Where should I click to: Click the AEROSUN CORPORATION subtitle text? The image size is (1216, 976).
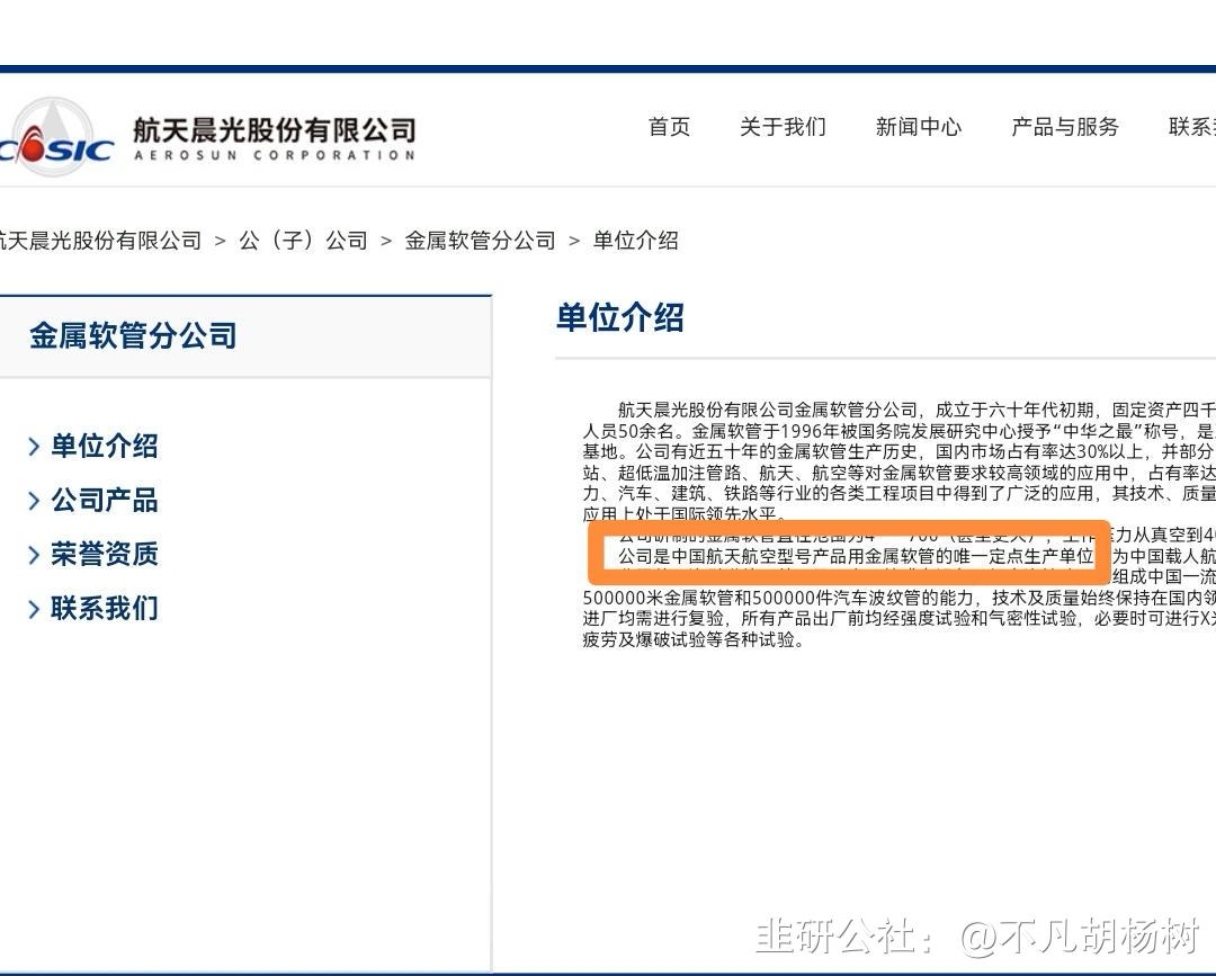(x=274, y=156)
